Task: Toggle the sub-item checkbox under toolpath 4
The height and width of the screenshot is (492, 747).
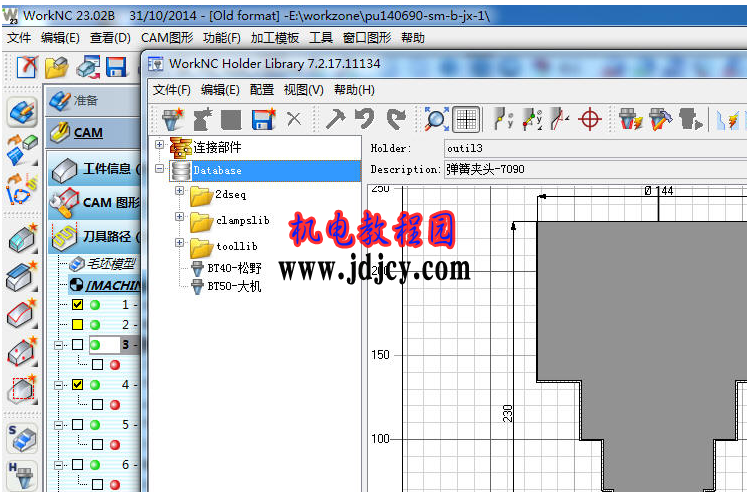Action: coord(98,405)
